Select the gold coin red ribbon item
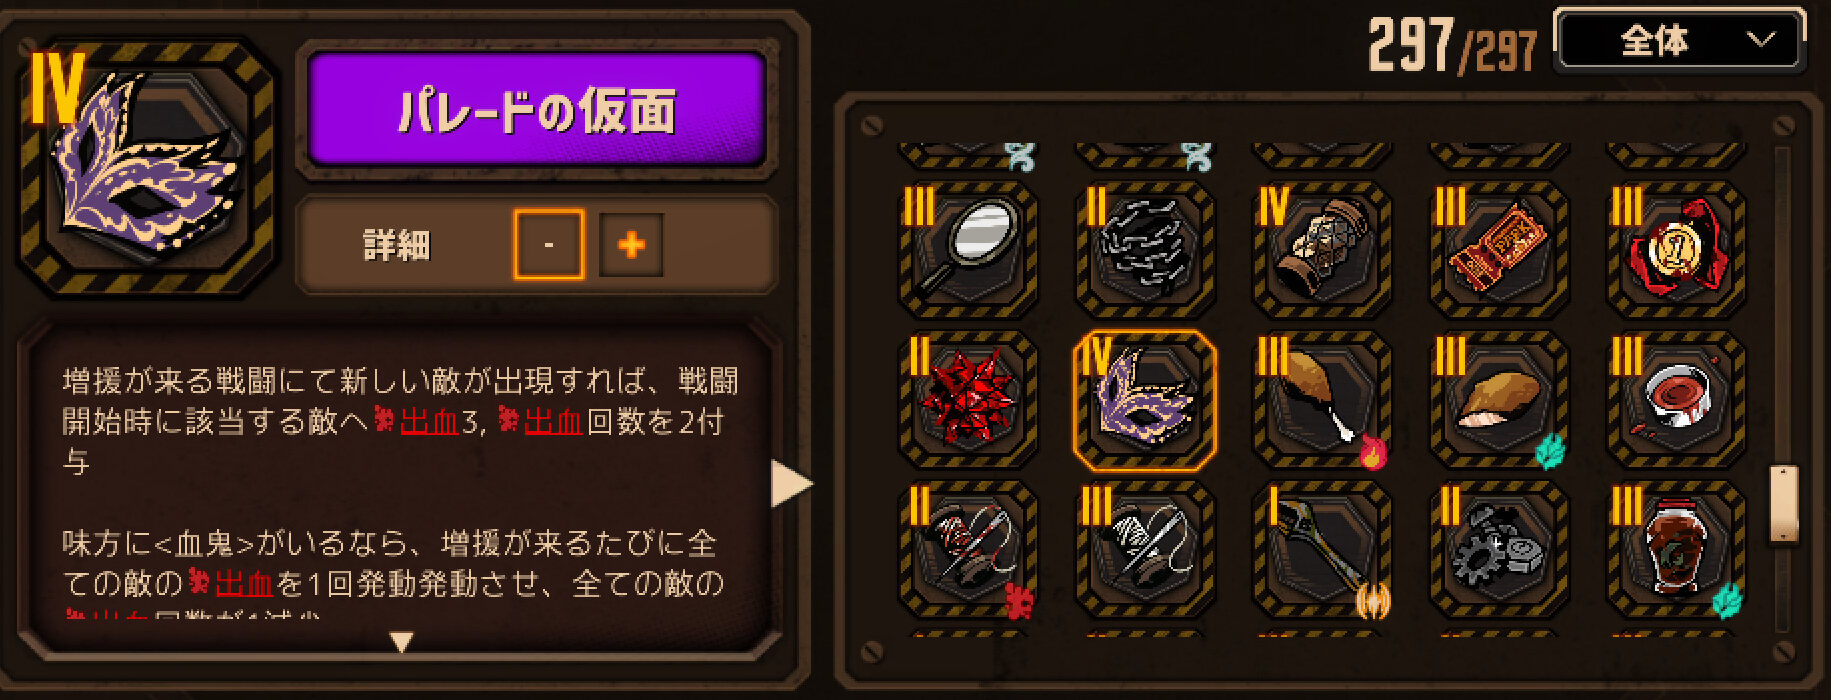This screenshot has height=700, width=1831. [1676, 249]
